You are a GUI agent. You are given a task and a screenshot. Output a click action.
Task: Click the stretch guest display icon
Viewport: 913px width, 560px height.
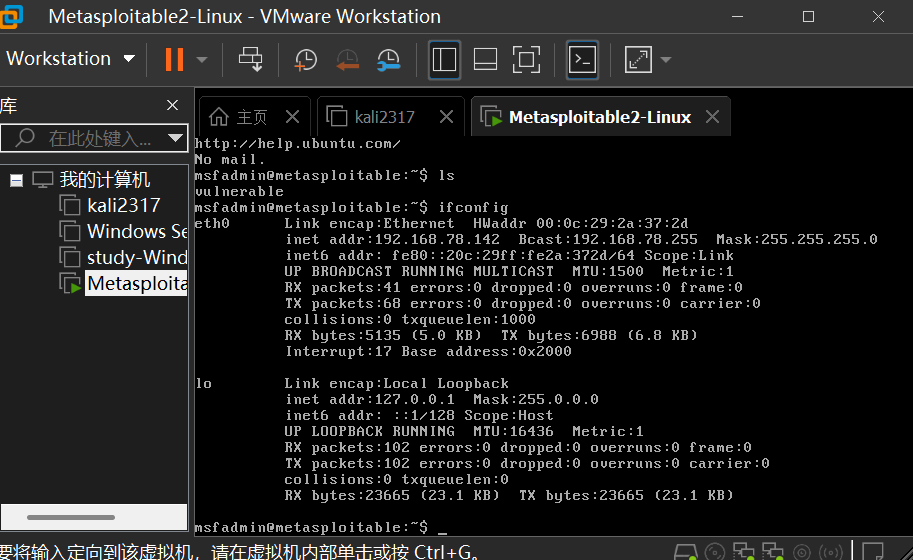638,59
